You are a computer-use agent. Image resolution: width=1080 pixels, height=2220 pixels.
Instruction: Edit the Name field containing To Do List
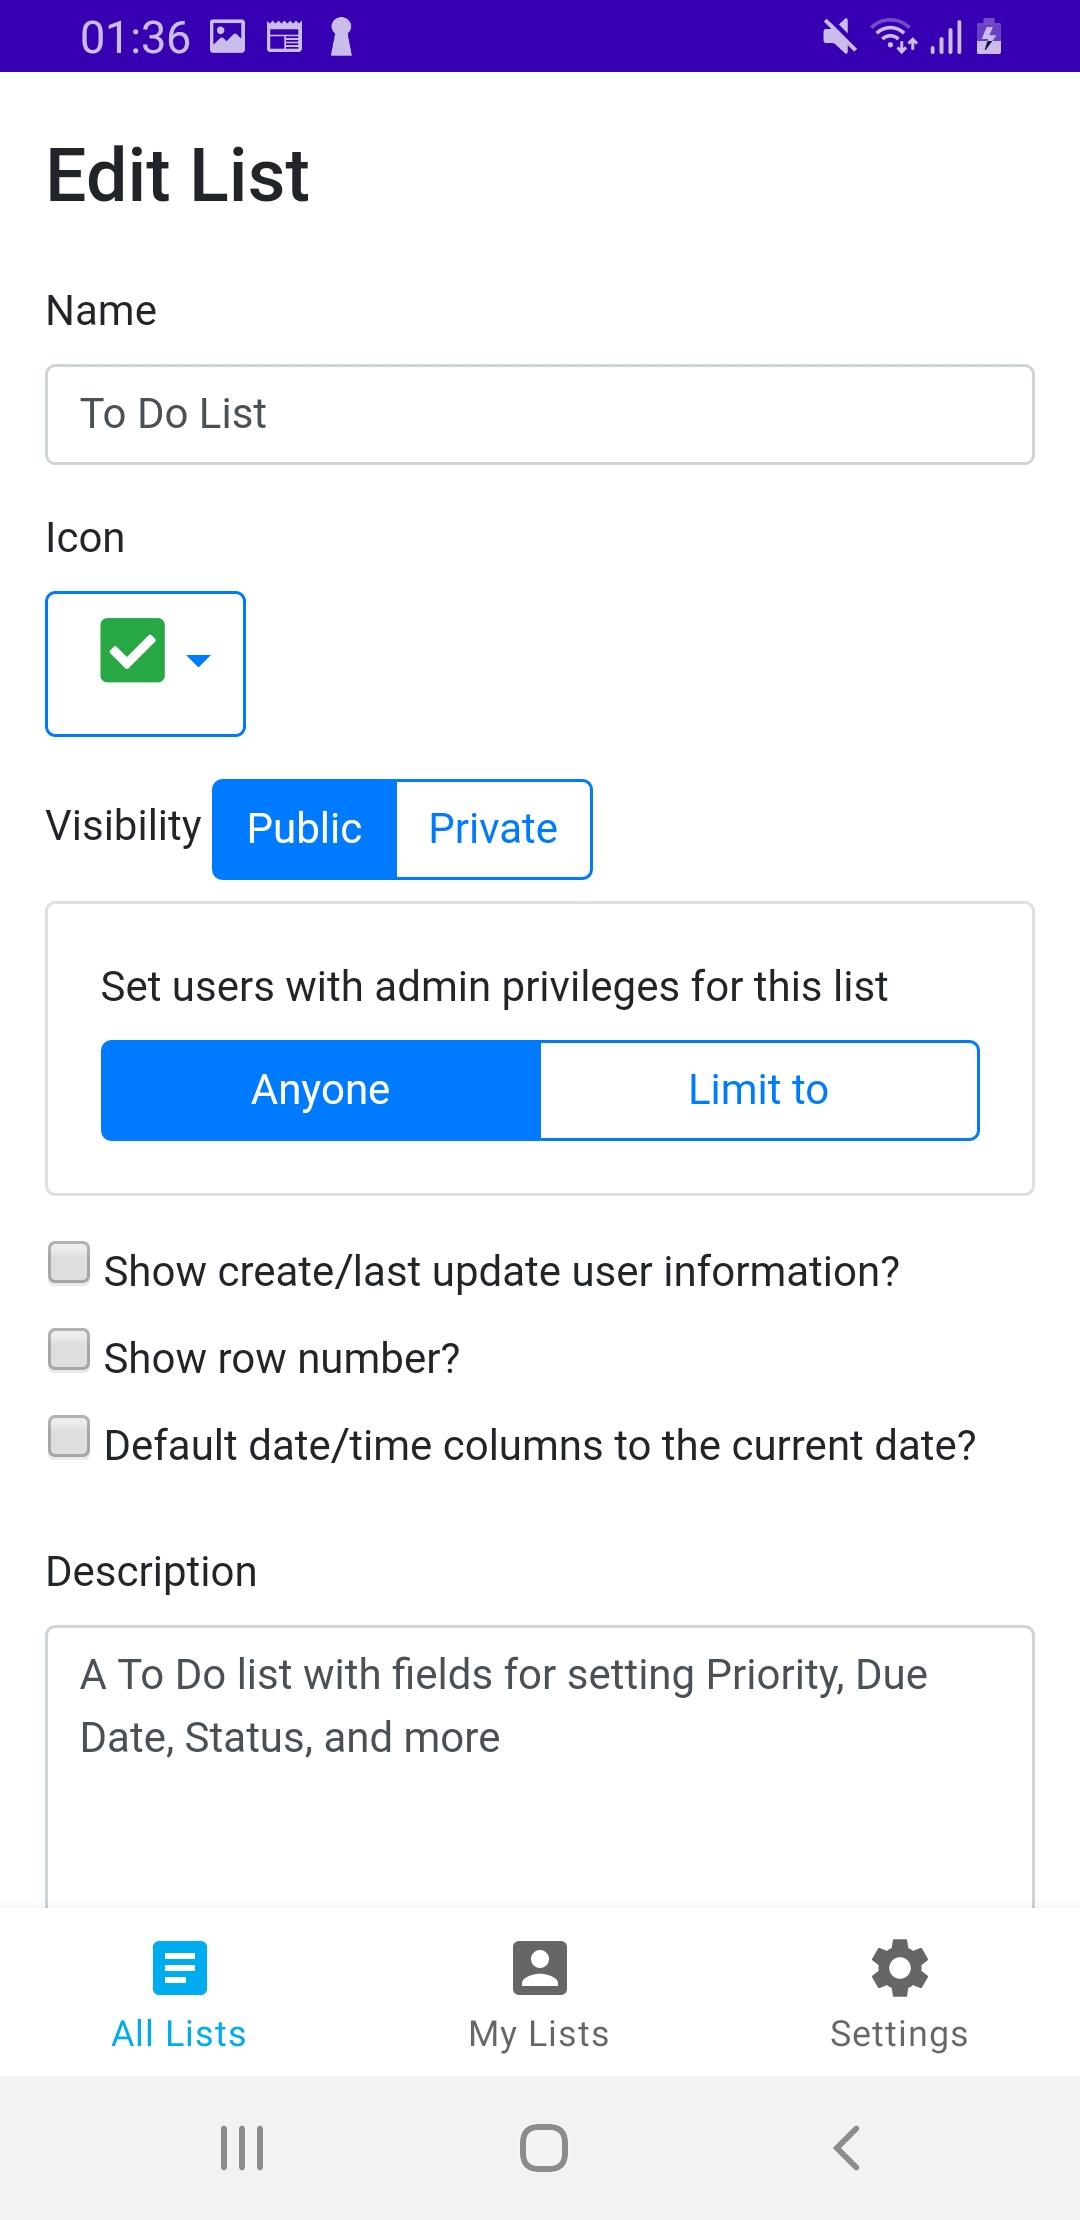[x=540, y=414]
